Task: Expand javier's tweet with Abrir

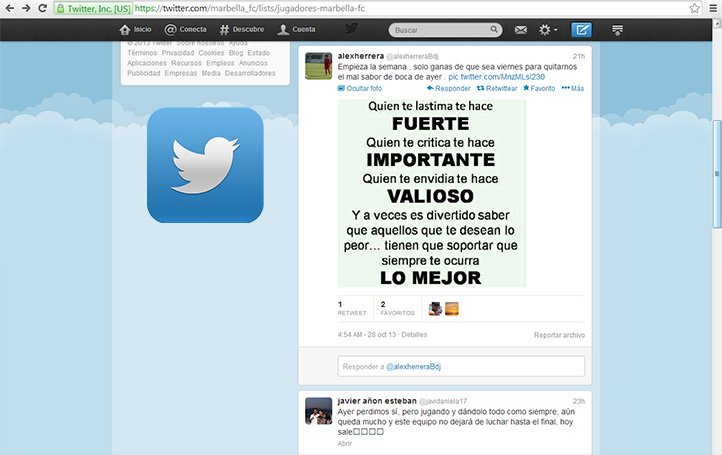Action: point(344,443)
